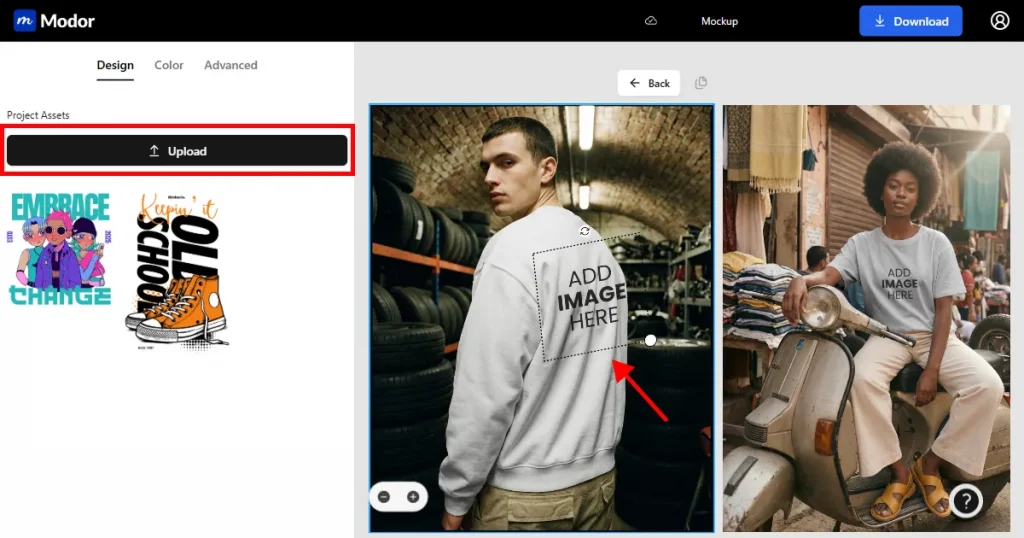Zoom out with the minus icon

tap(384, 497)
